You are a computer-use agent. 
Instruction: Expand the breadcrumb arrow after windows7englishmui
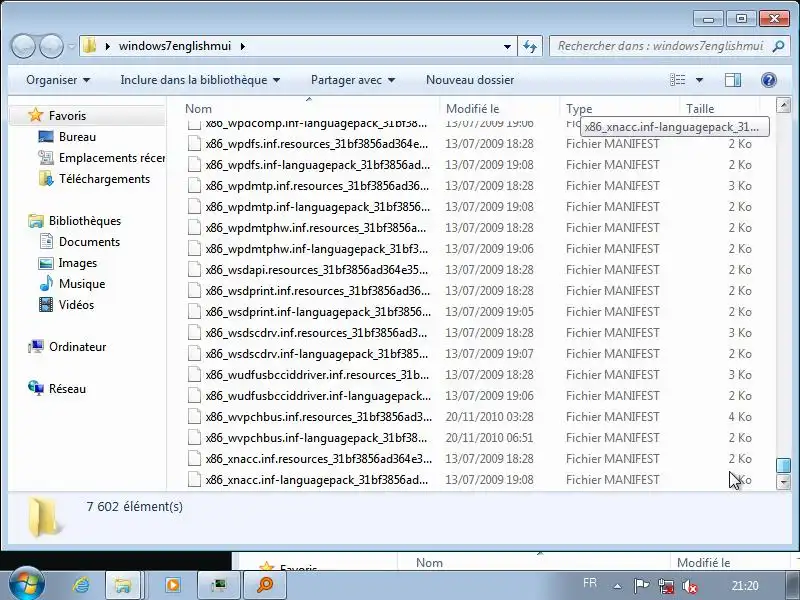pyautogui.click(x=242, y=46)
